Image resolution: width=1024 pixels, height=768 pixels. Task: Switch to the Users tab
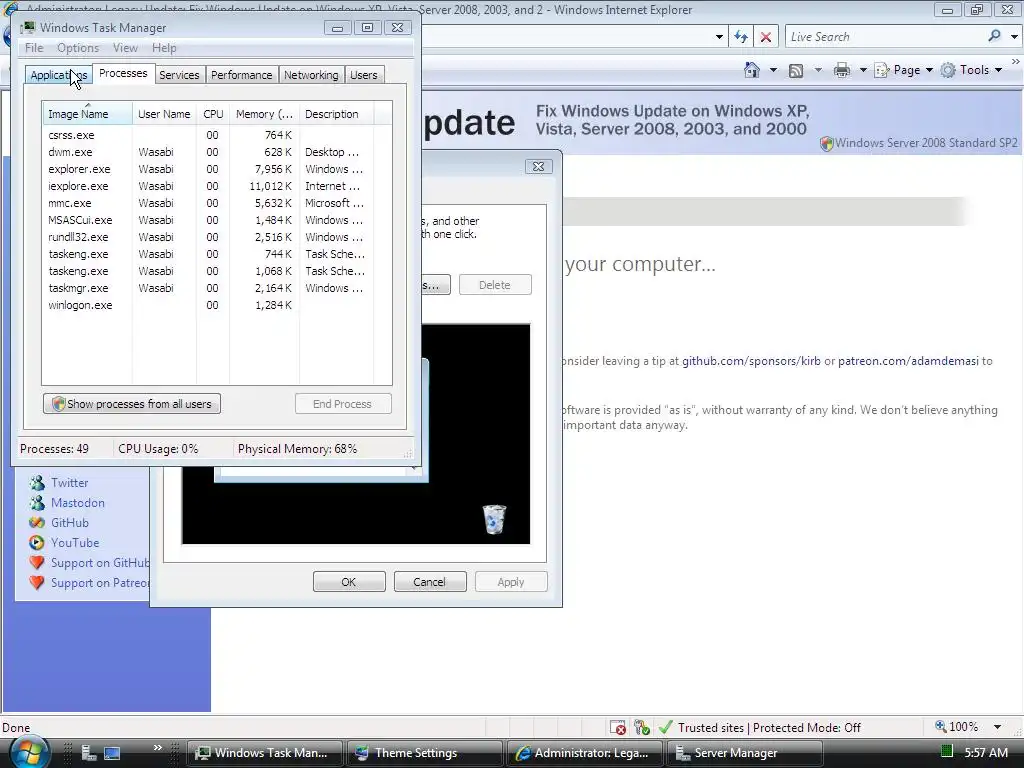pyautogui.click(x=364, y=75)
